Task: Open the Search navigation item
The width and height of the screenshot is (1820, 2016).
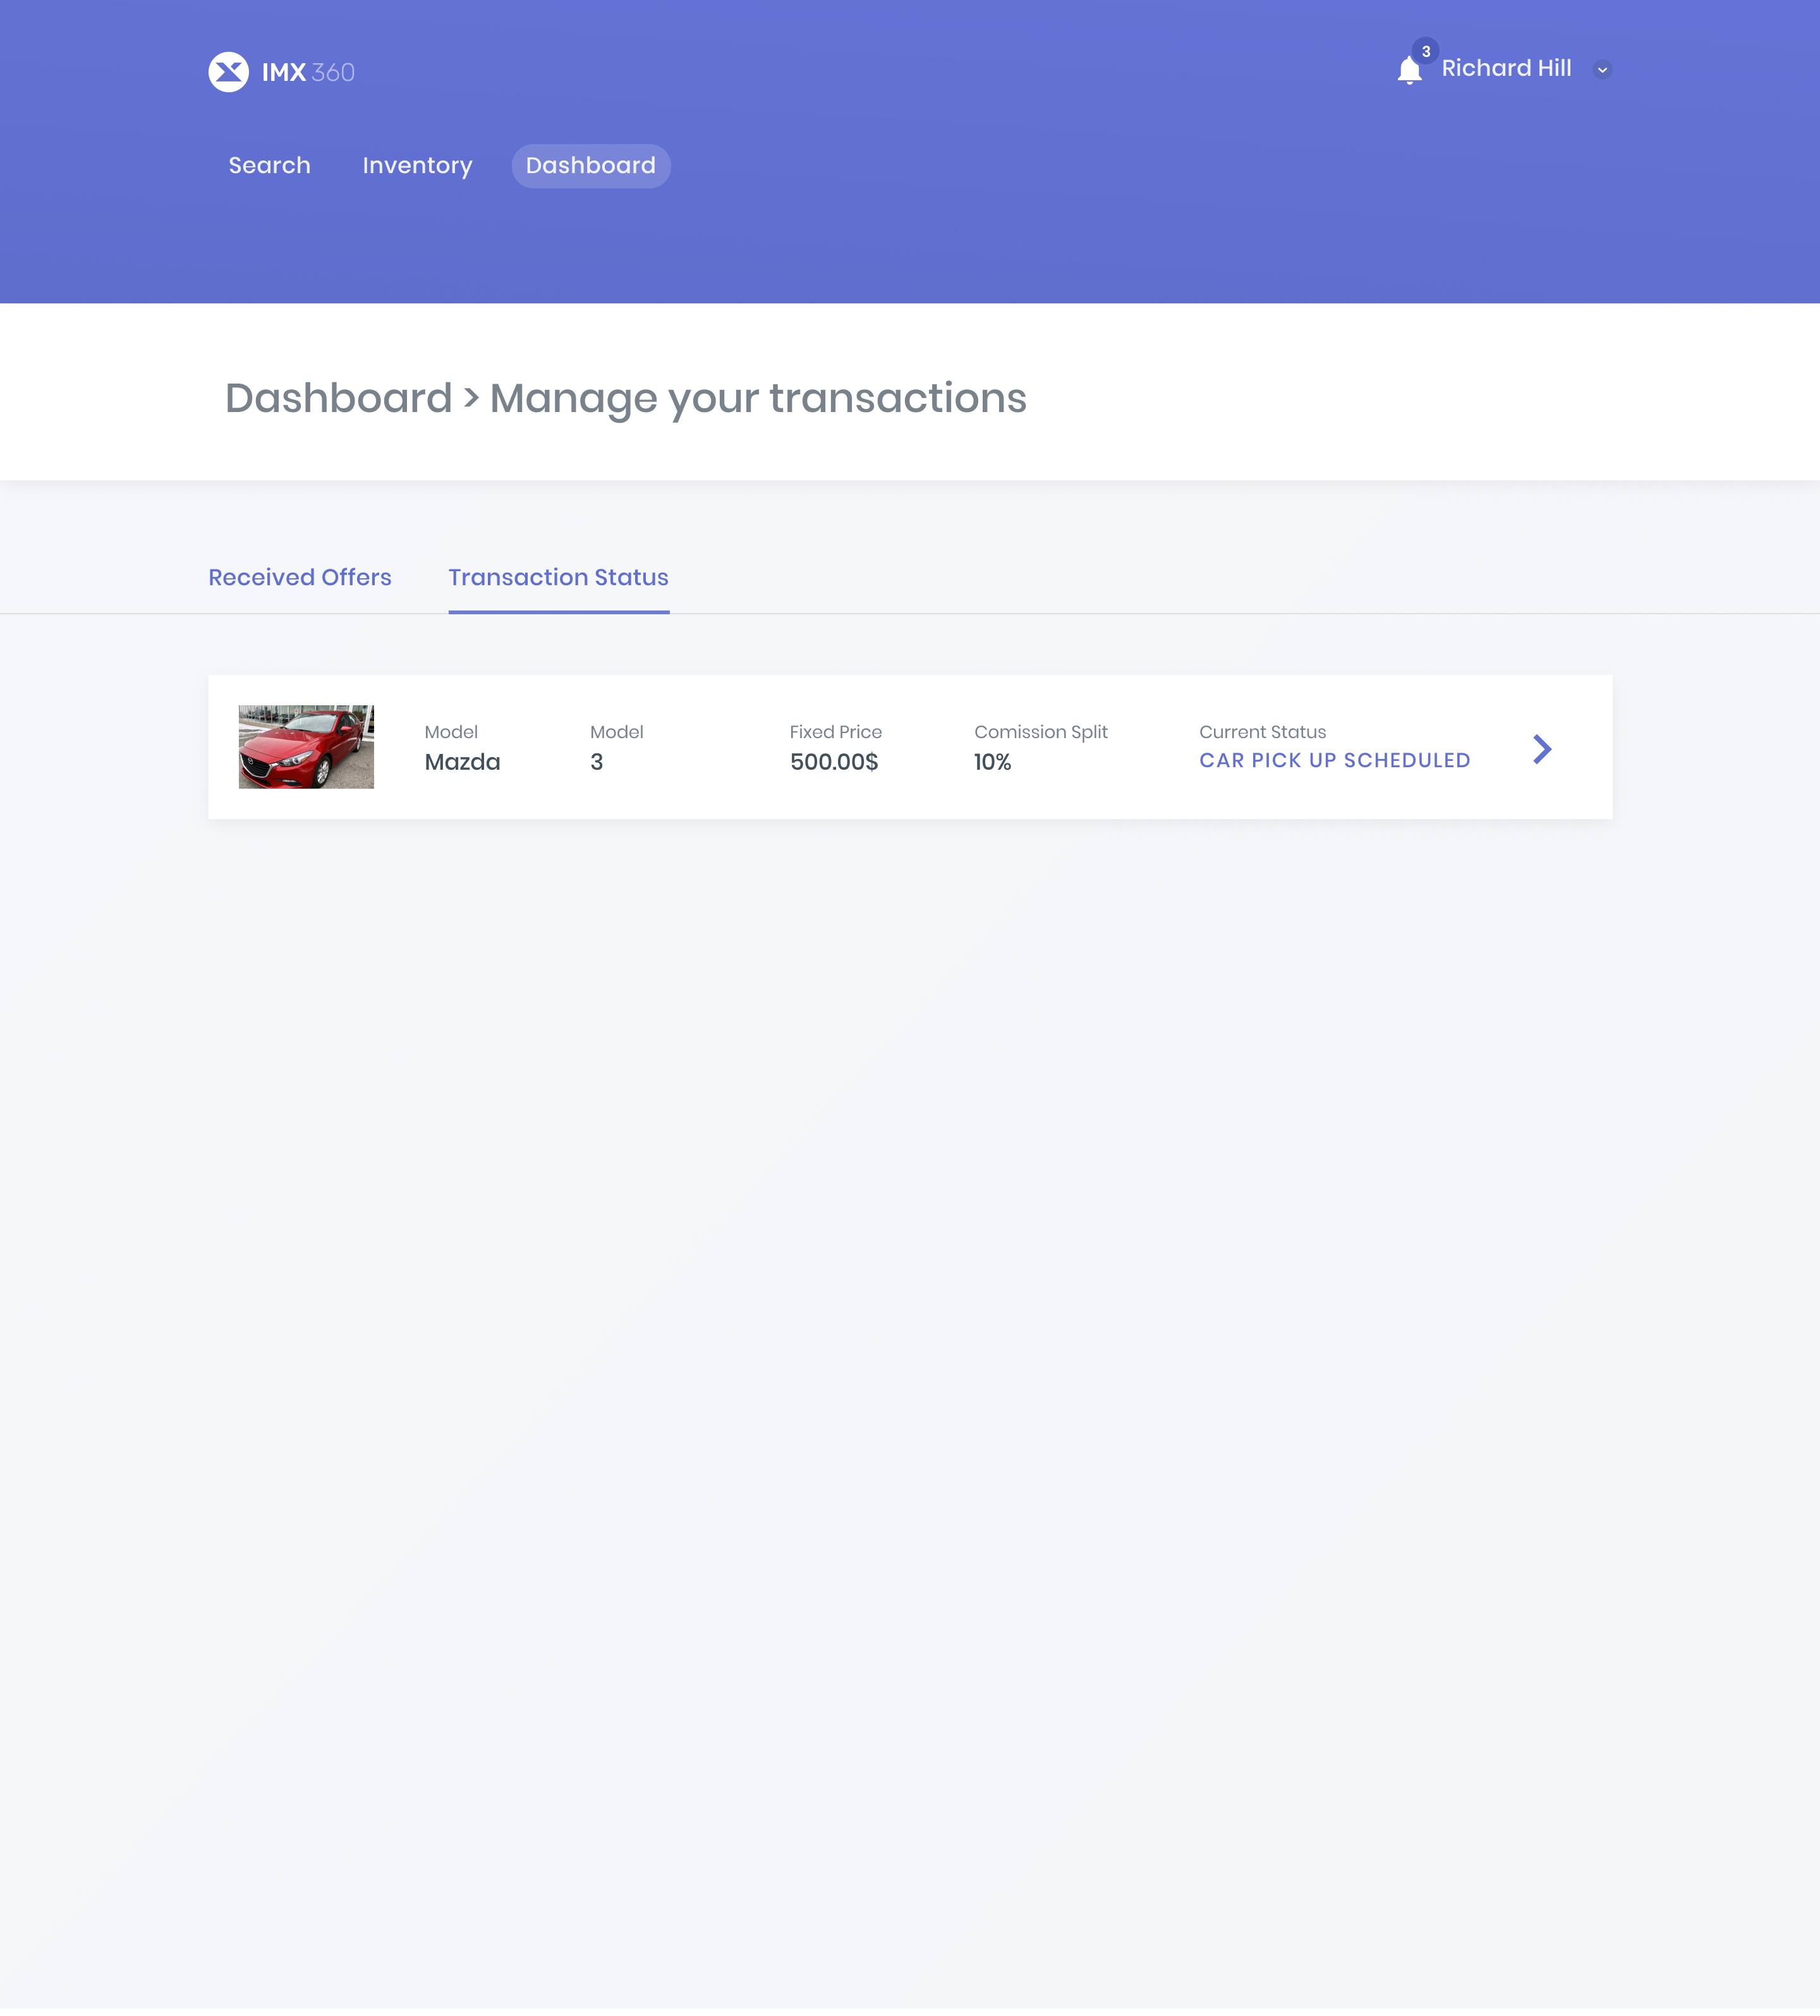Action: 269,166
